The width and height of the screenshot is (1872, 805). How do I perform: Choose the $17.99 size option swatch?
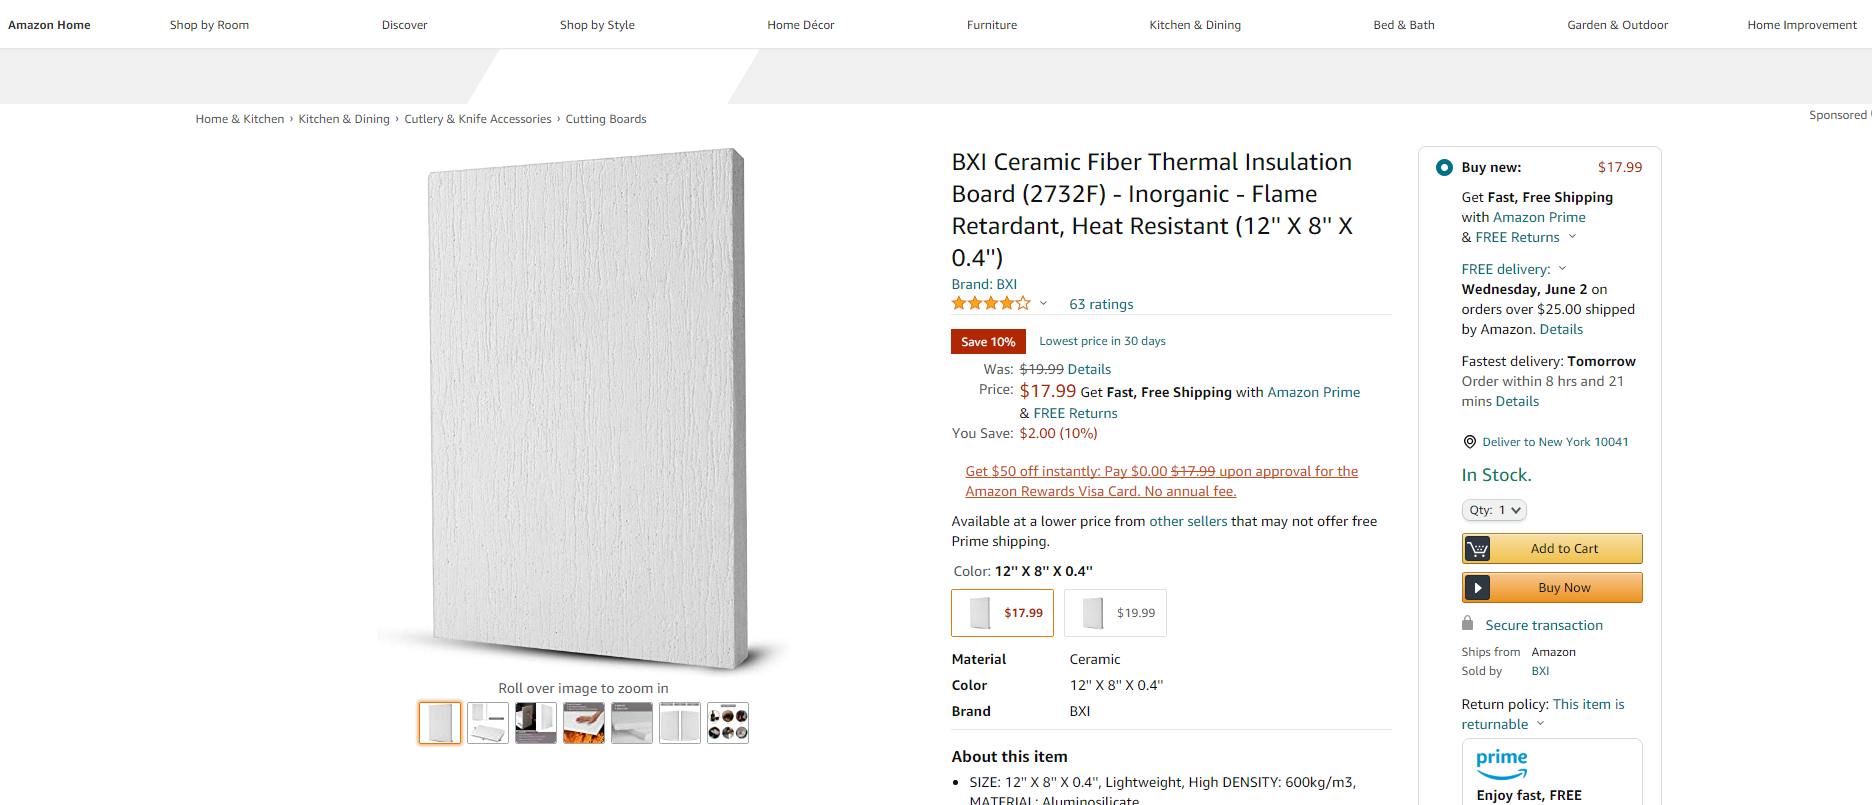pyautogui.click(x=1002, y=613)
